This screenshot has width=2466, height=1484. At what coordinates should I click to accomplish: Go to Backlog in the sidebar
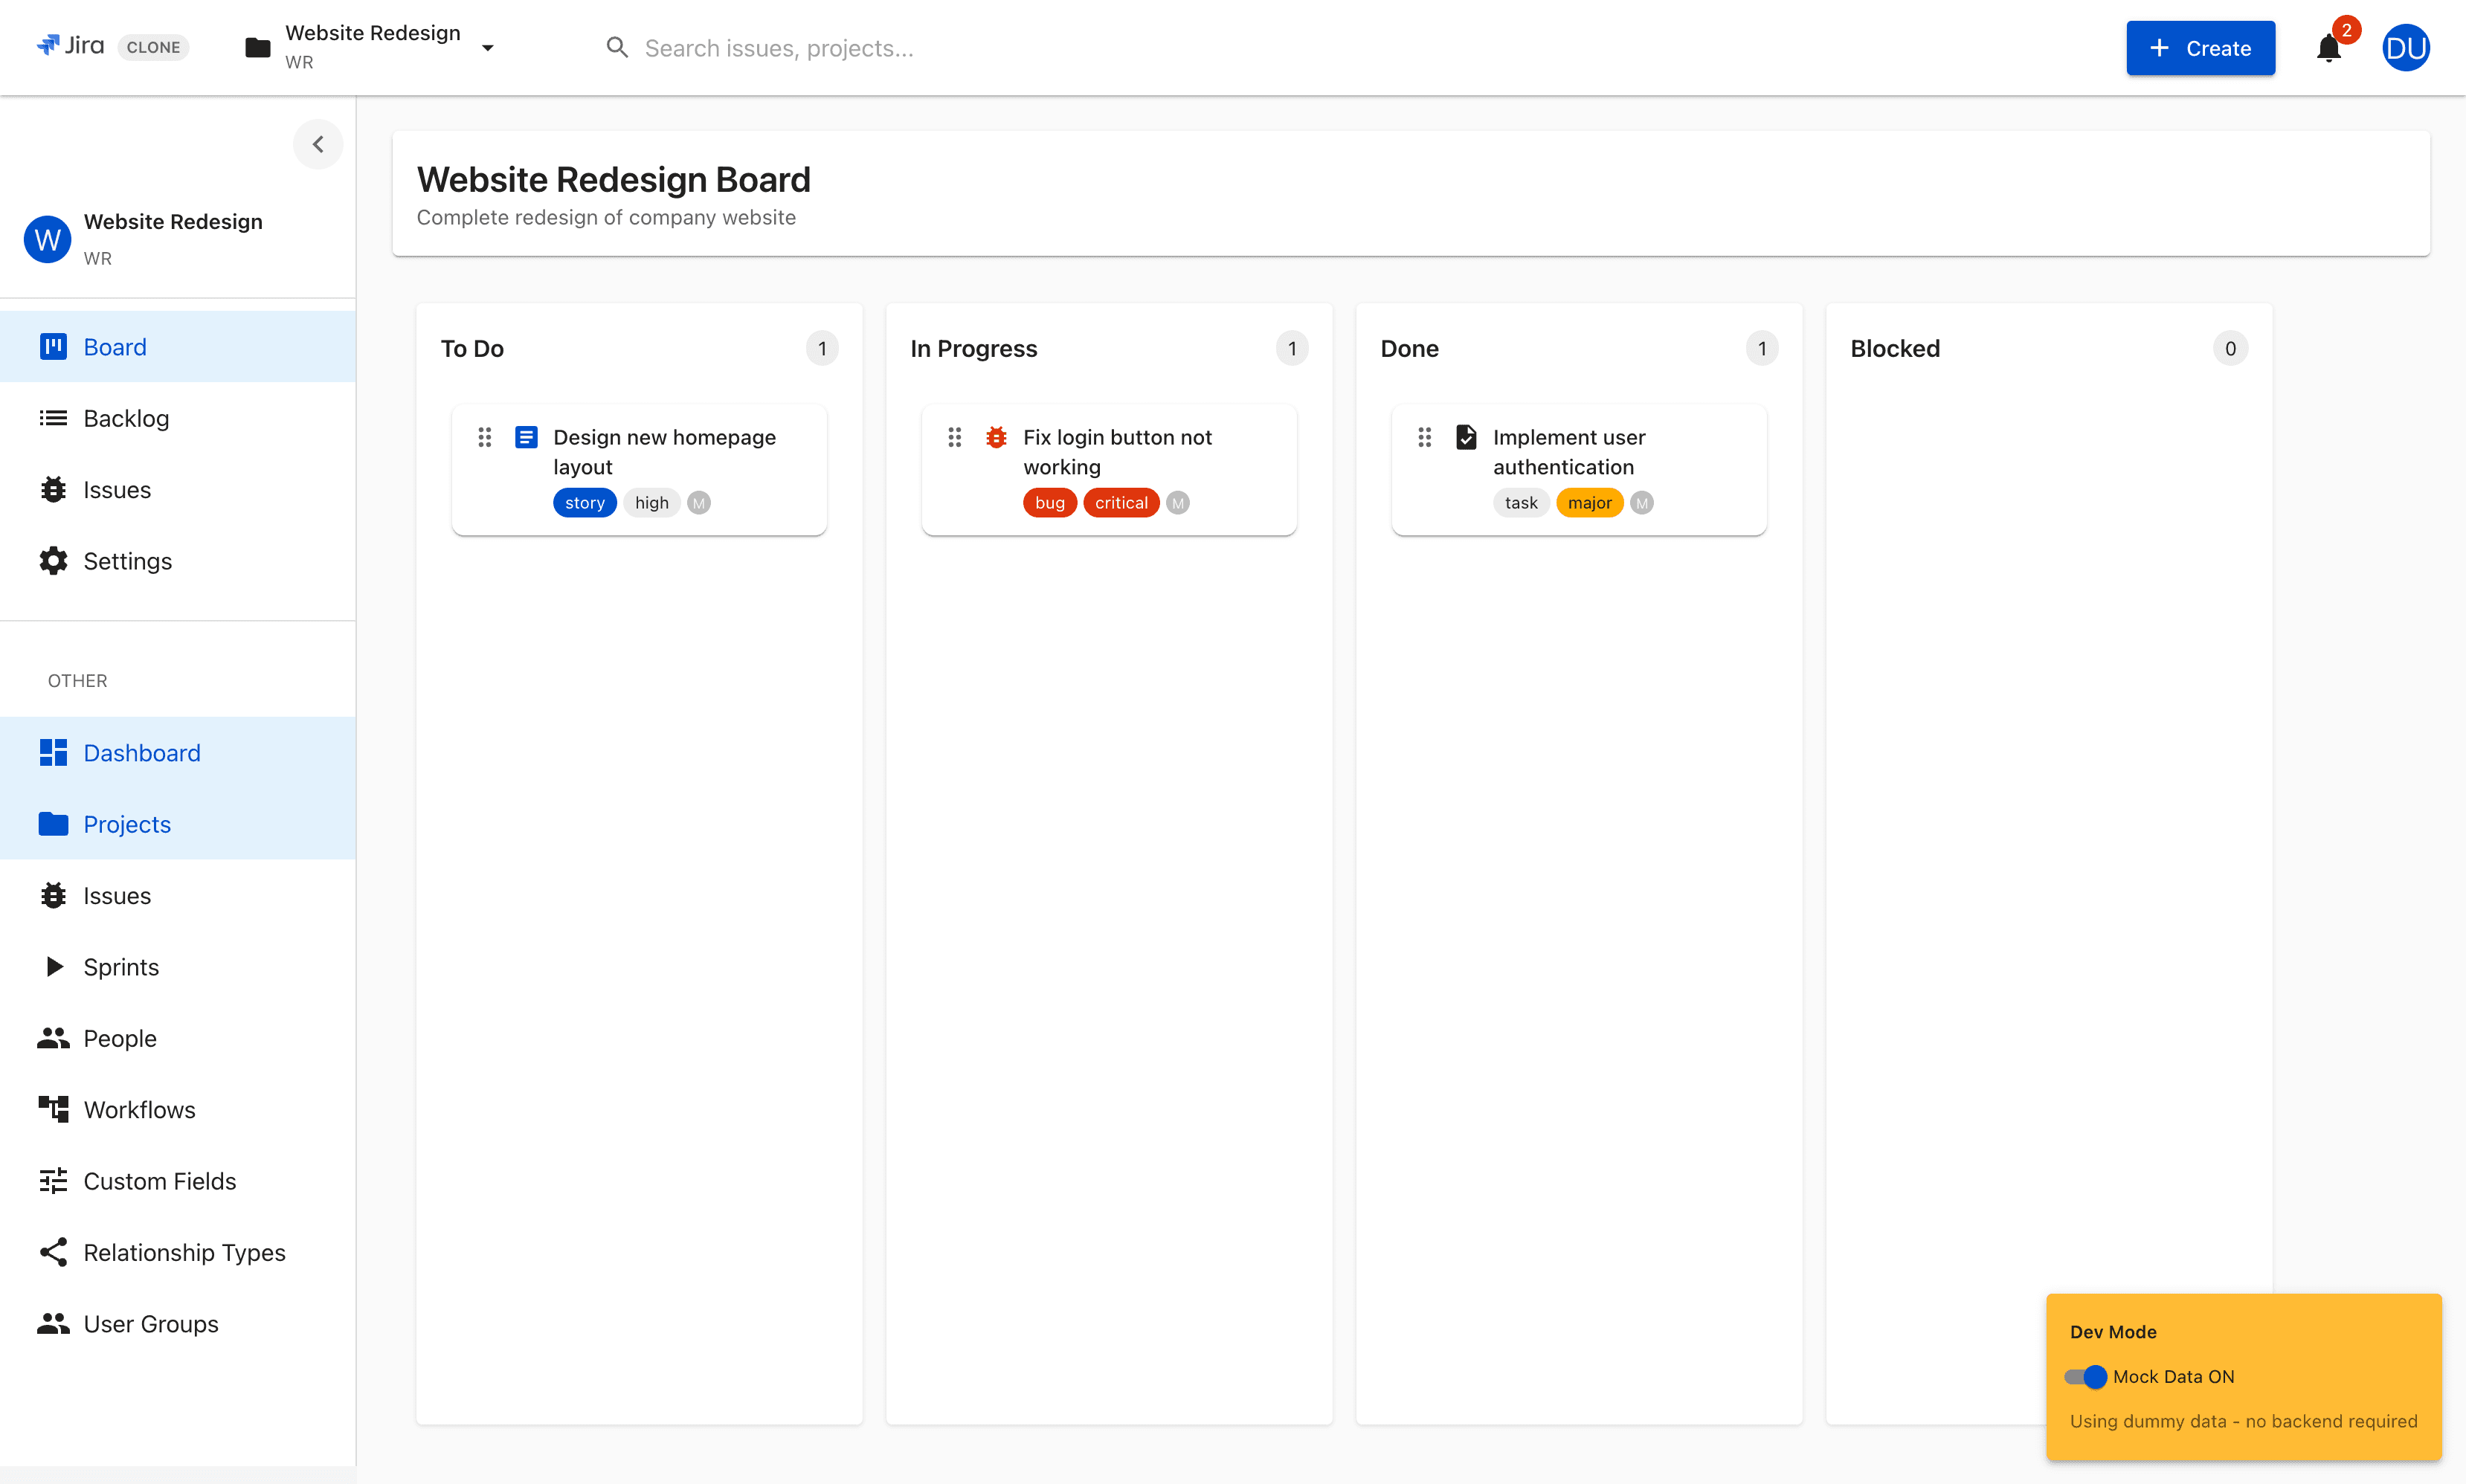tap(126, 418)
